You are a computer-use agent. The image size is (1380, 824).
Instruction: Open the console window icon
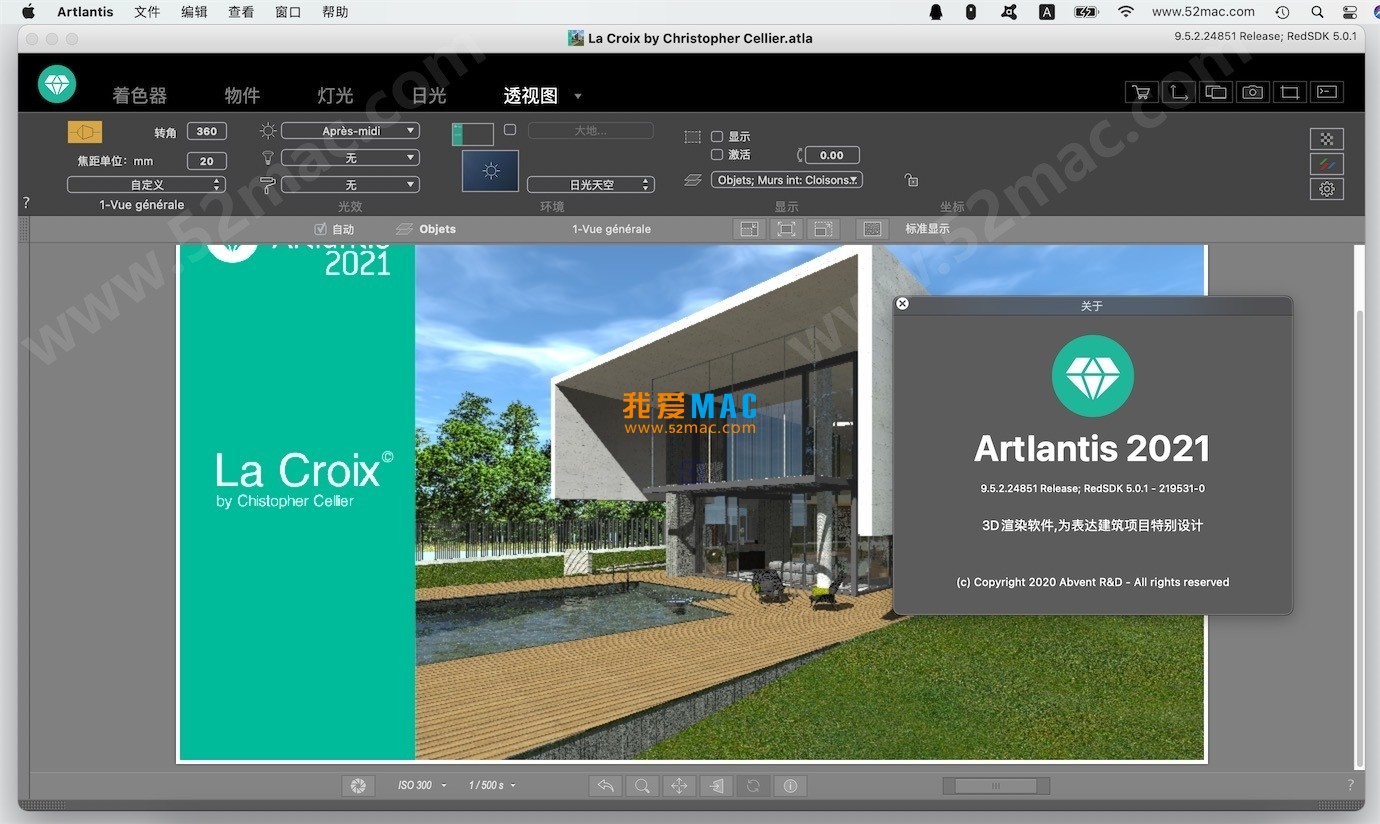1327,92
